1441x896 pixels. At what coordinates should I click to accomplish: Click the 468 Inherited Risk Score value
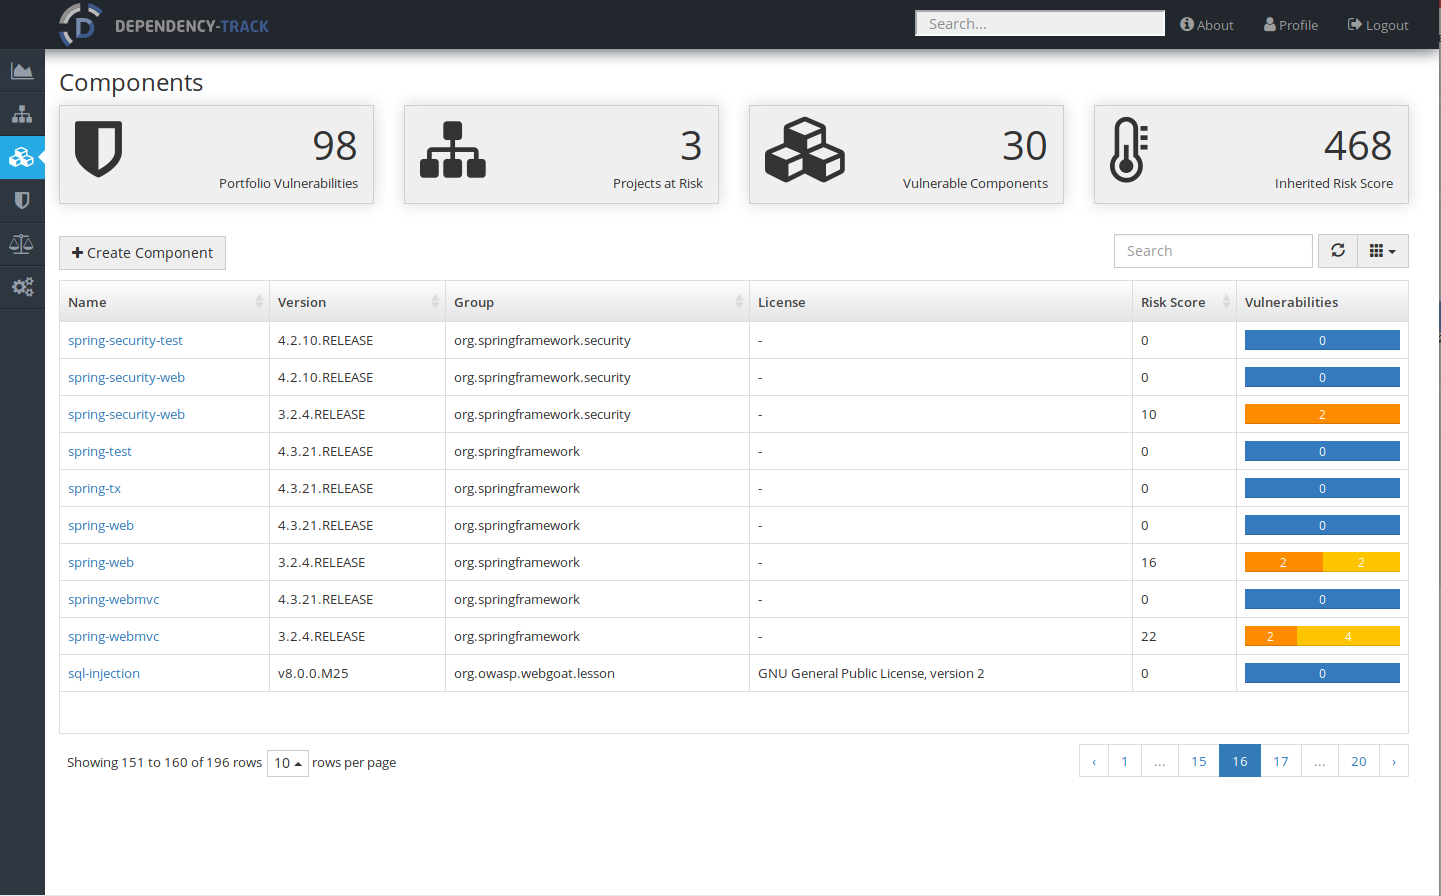(1358, 146)
